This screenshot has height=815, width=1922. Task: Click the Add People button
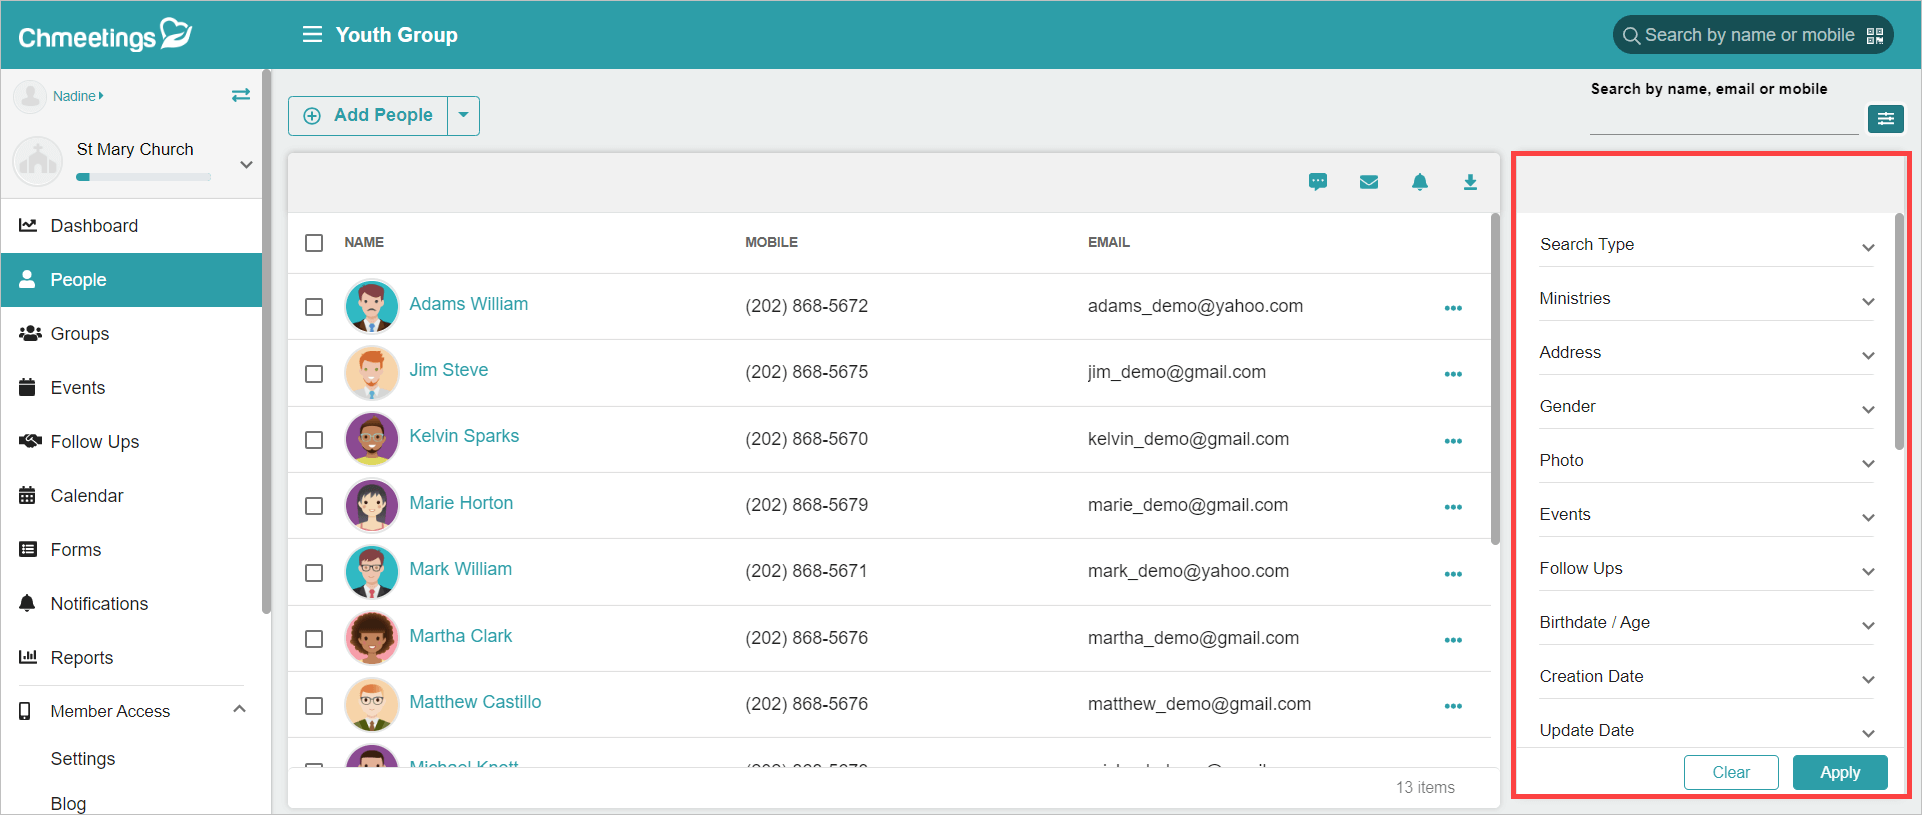[x=368, y=116]
